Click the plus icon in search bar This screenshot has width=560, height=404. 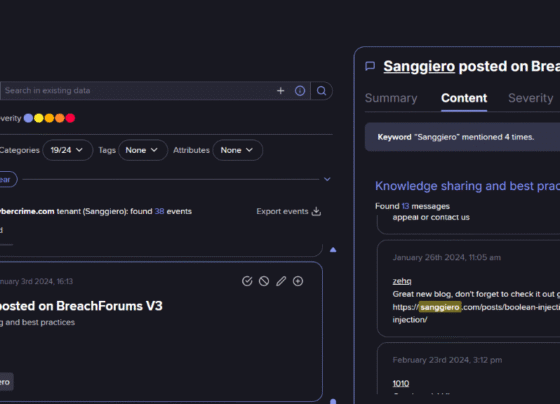pos(280,91)
